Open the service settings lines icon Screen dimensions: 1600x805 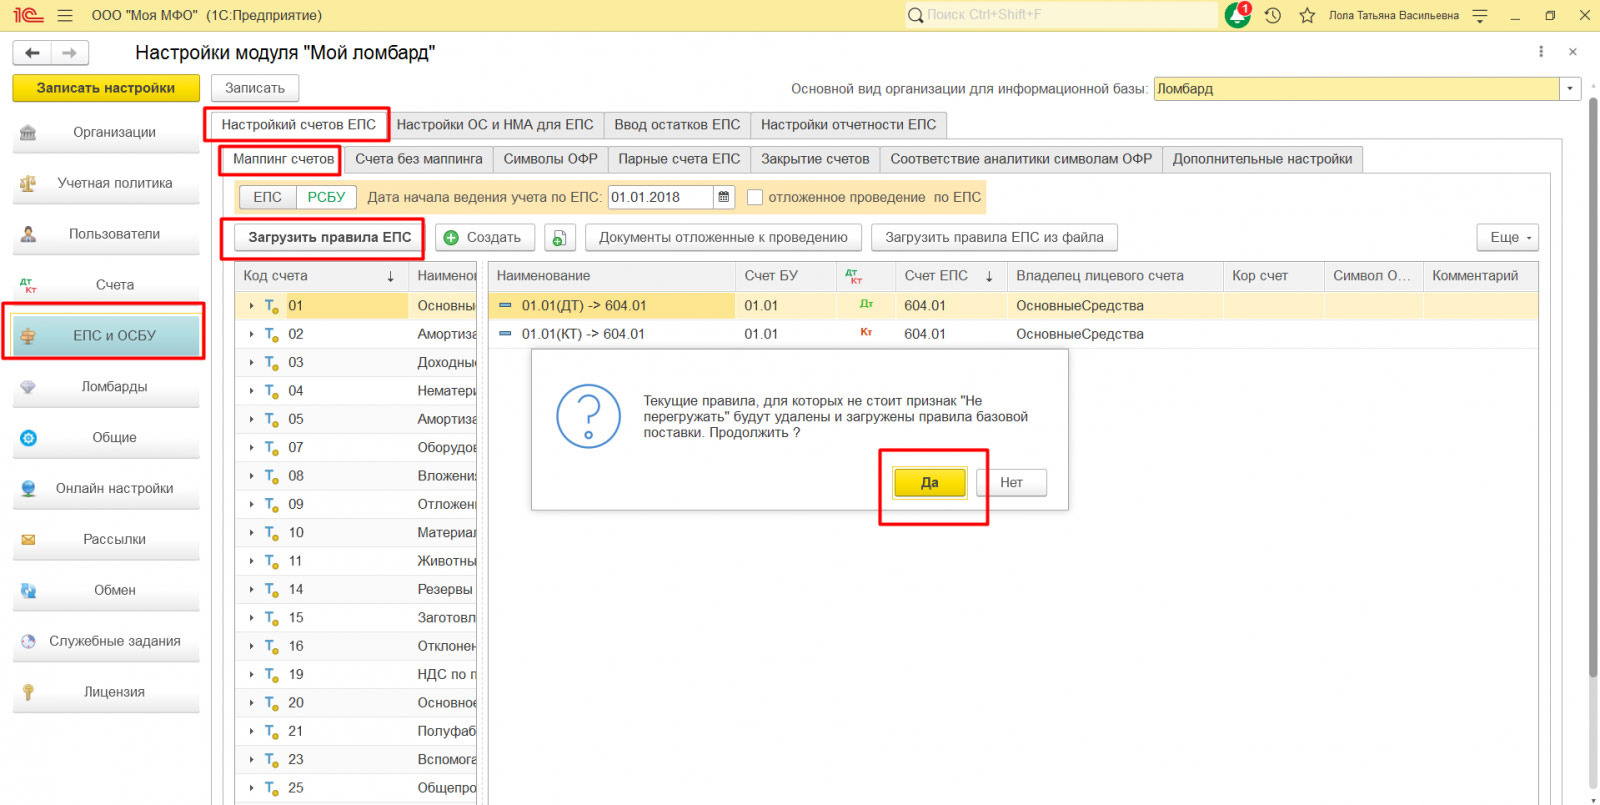(x=1480, y=15)
